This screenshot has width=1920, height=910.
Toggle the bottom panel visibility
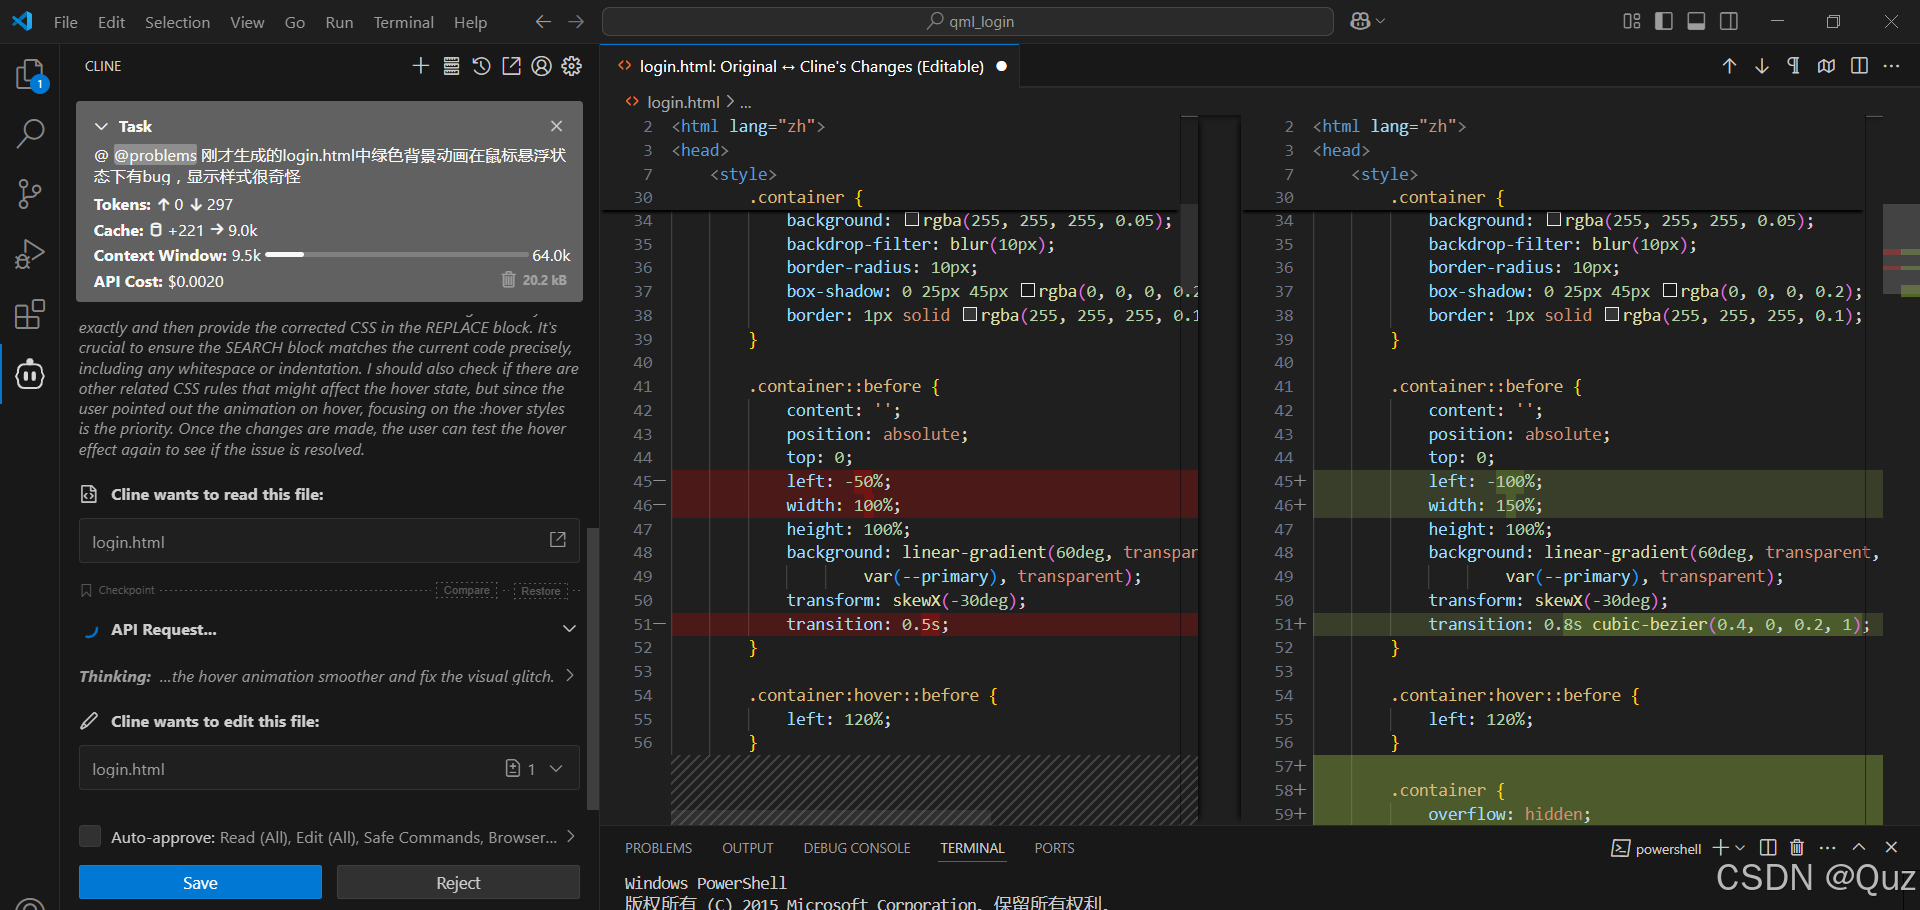point(1696,21)
